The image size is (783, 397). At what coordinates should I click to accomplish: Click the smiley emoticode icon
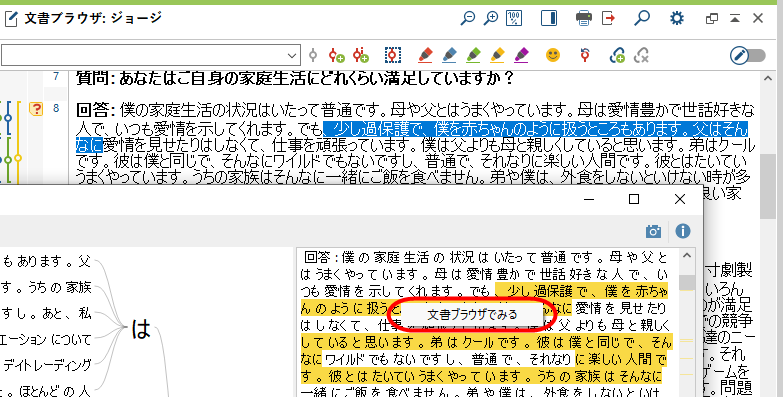click(x=553, y=55)
